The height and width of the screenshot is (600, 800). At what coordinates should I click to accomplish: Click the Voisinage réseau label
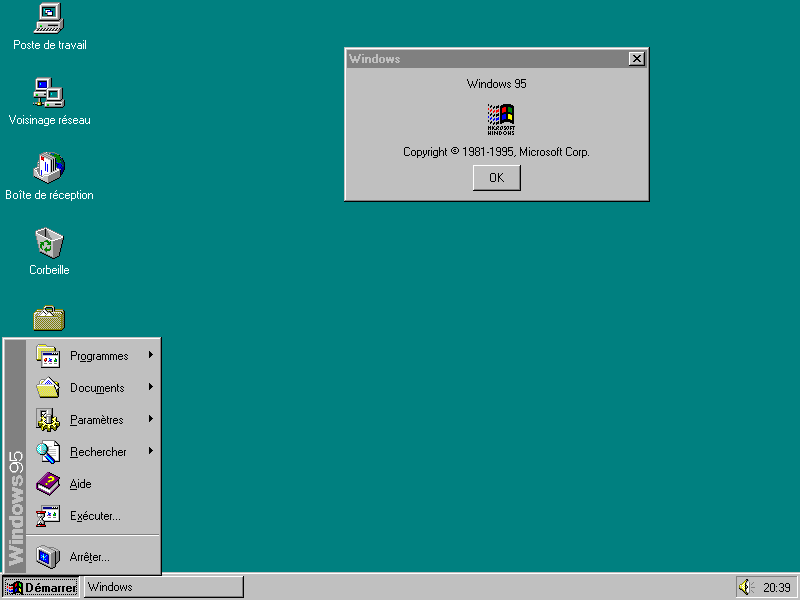(x=49, y=120)
